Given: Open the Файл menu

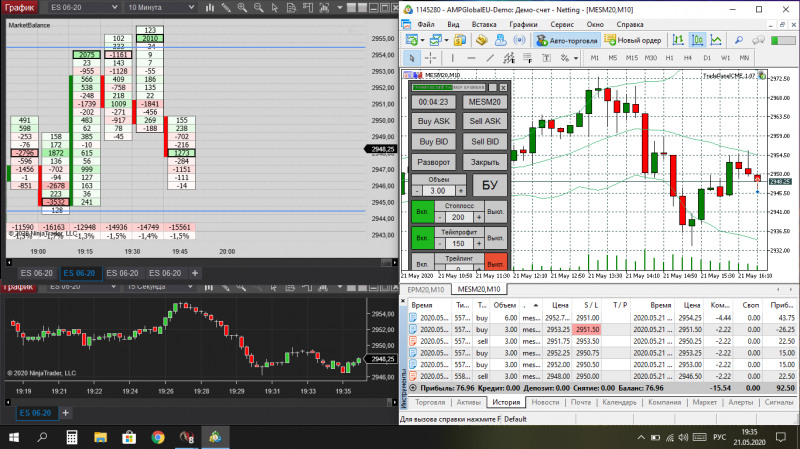Looking at the screenshot, I should coord(426,24).
